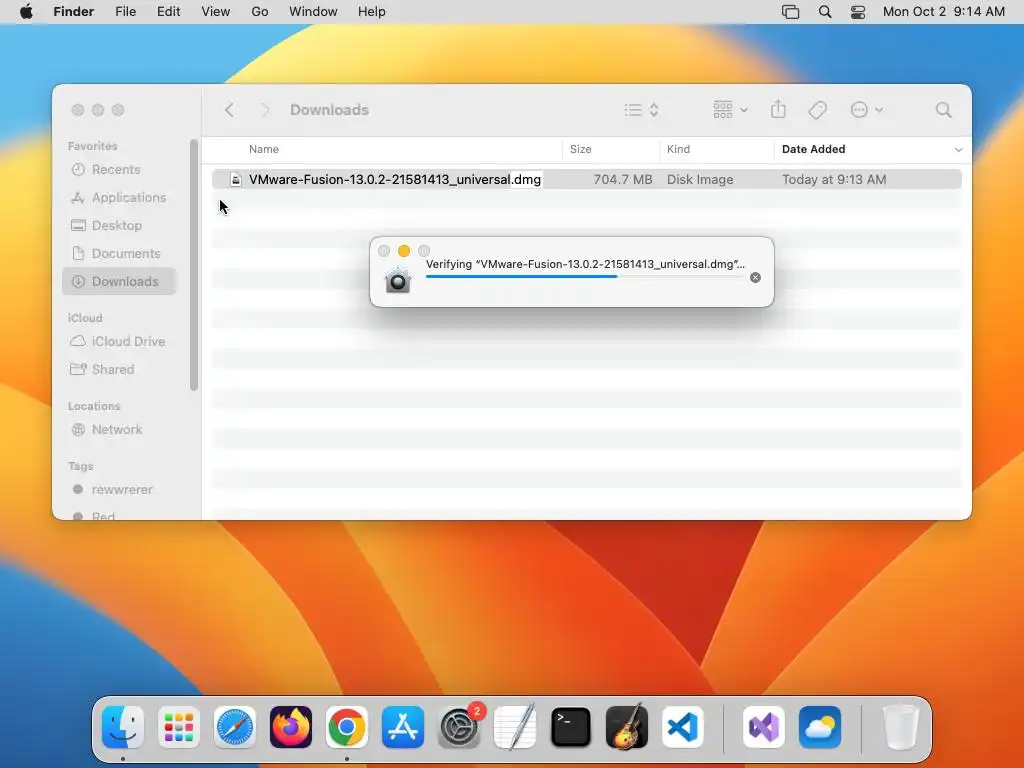Open the Window menu
This screenshot has width=1024, height=768.
click(x=313, y=12)
